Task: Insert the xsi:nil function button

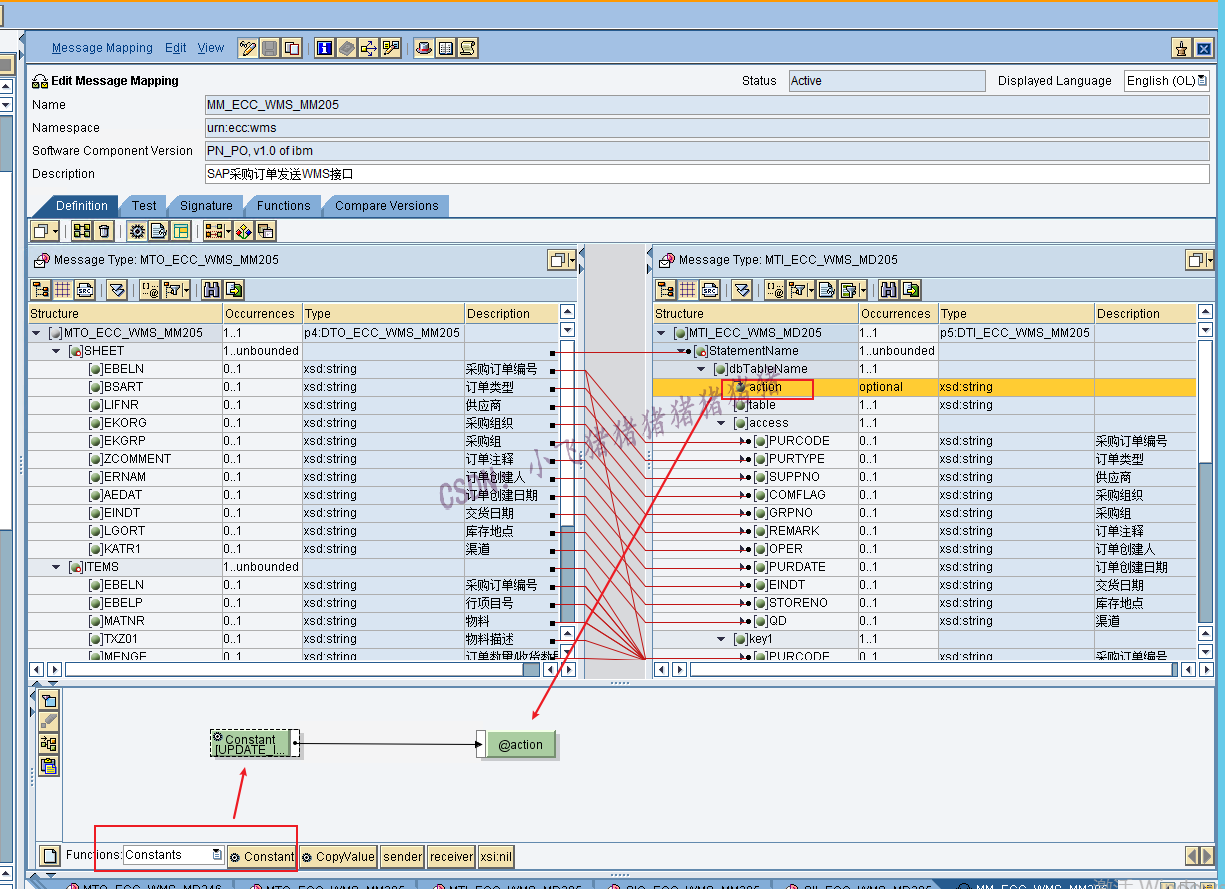Action: [x=496, y=857]
